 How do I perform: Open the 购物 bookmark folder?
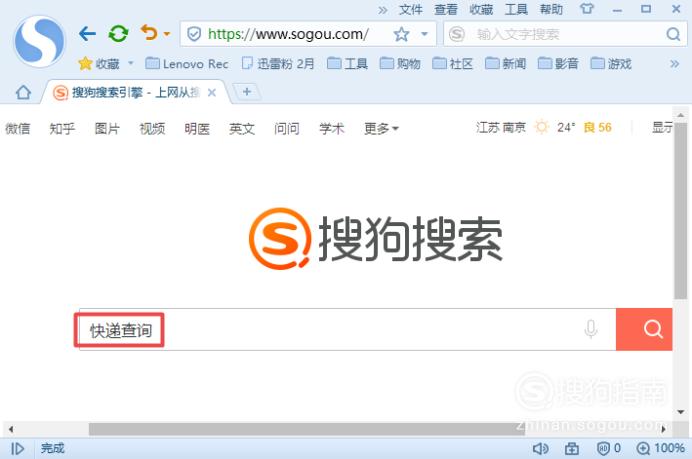tap(400, 64)
